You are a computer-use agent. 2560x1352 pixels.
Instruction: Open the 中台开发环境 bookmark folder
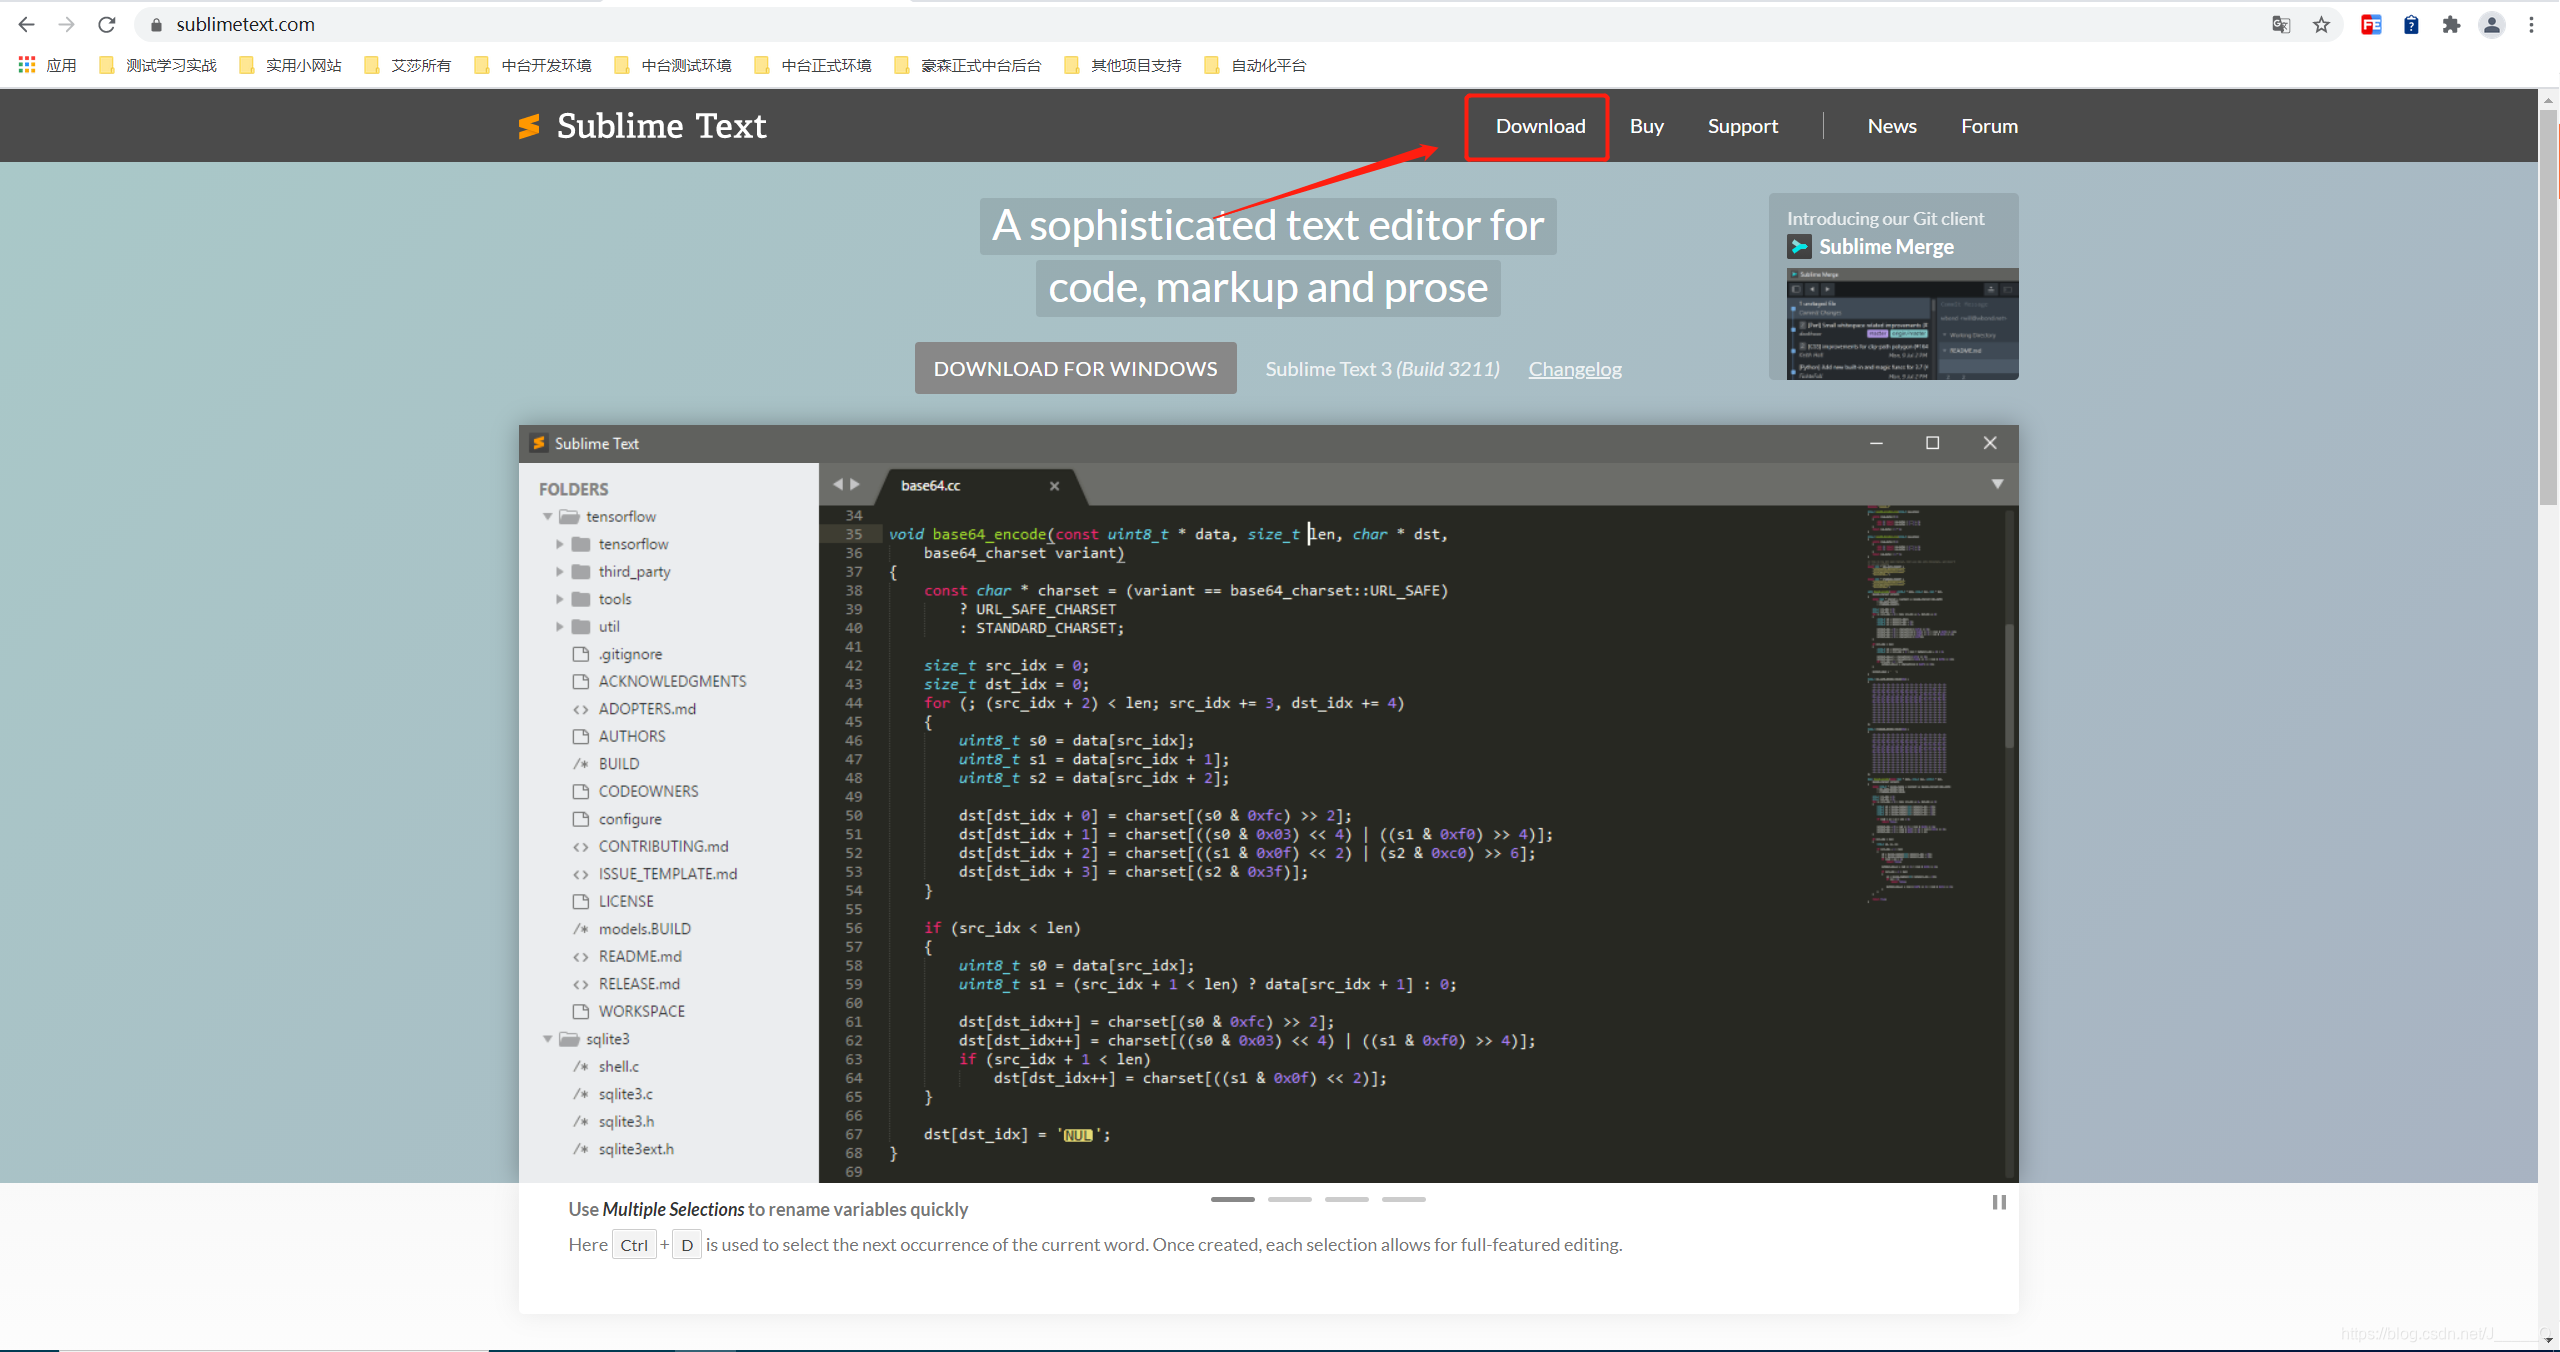533,65
